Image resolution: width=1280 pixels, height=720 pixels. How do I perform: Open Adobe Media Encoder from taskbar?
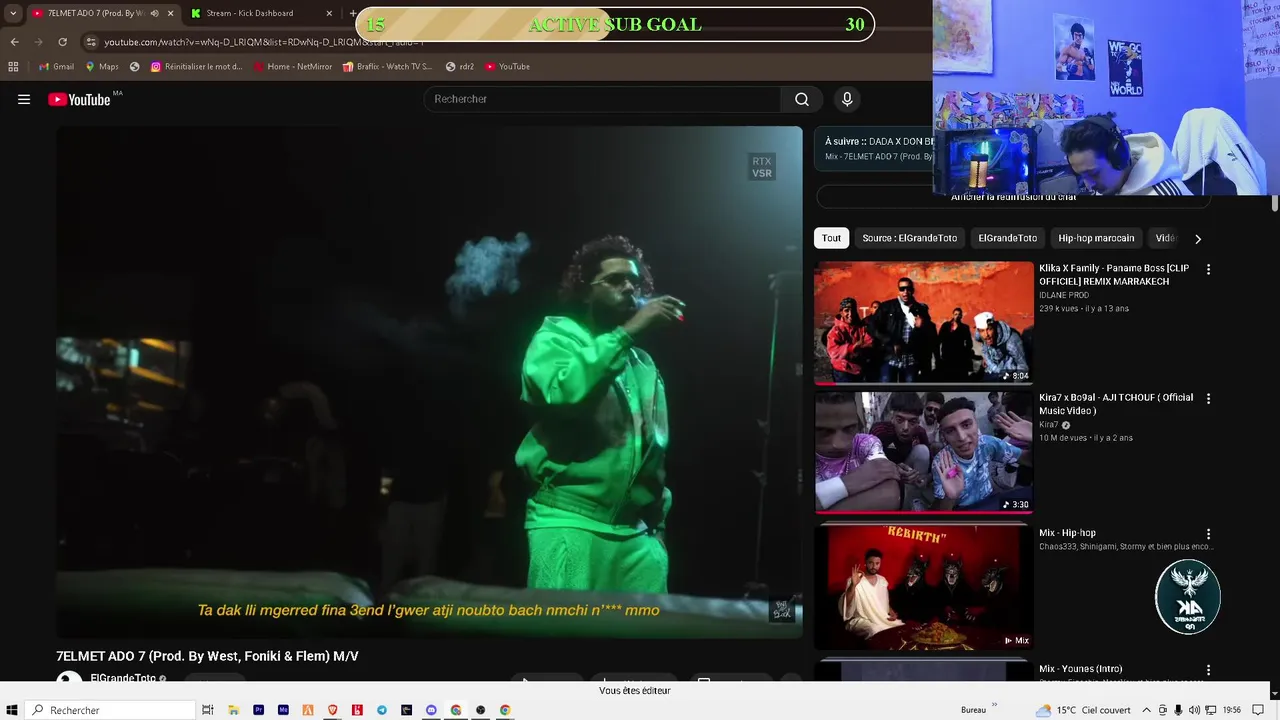click(283, 710)
